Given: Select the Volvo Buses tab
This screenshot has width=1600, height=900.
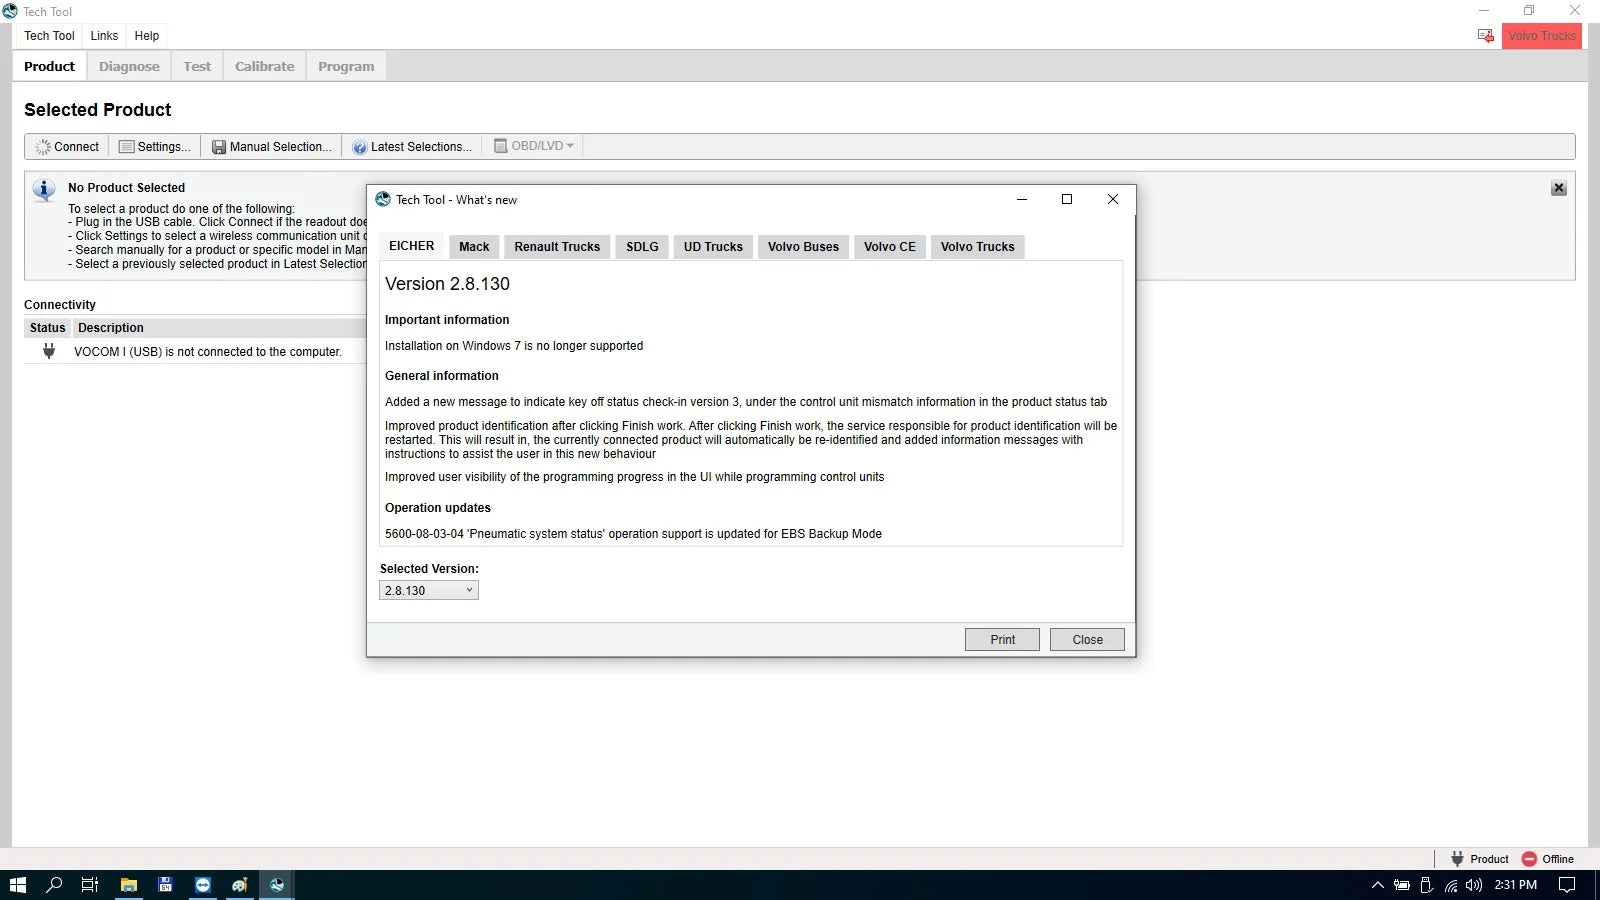Looking at the screenshot, I should pos(803,247).
